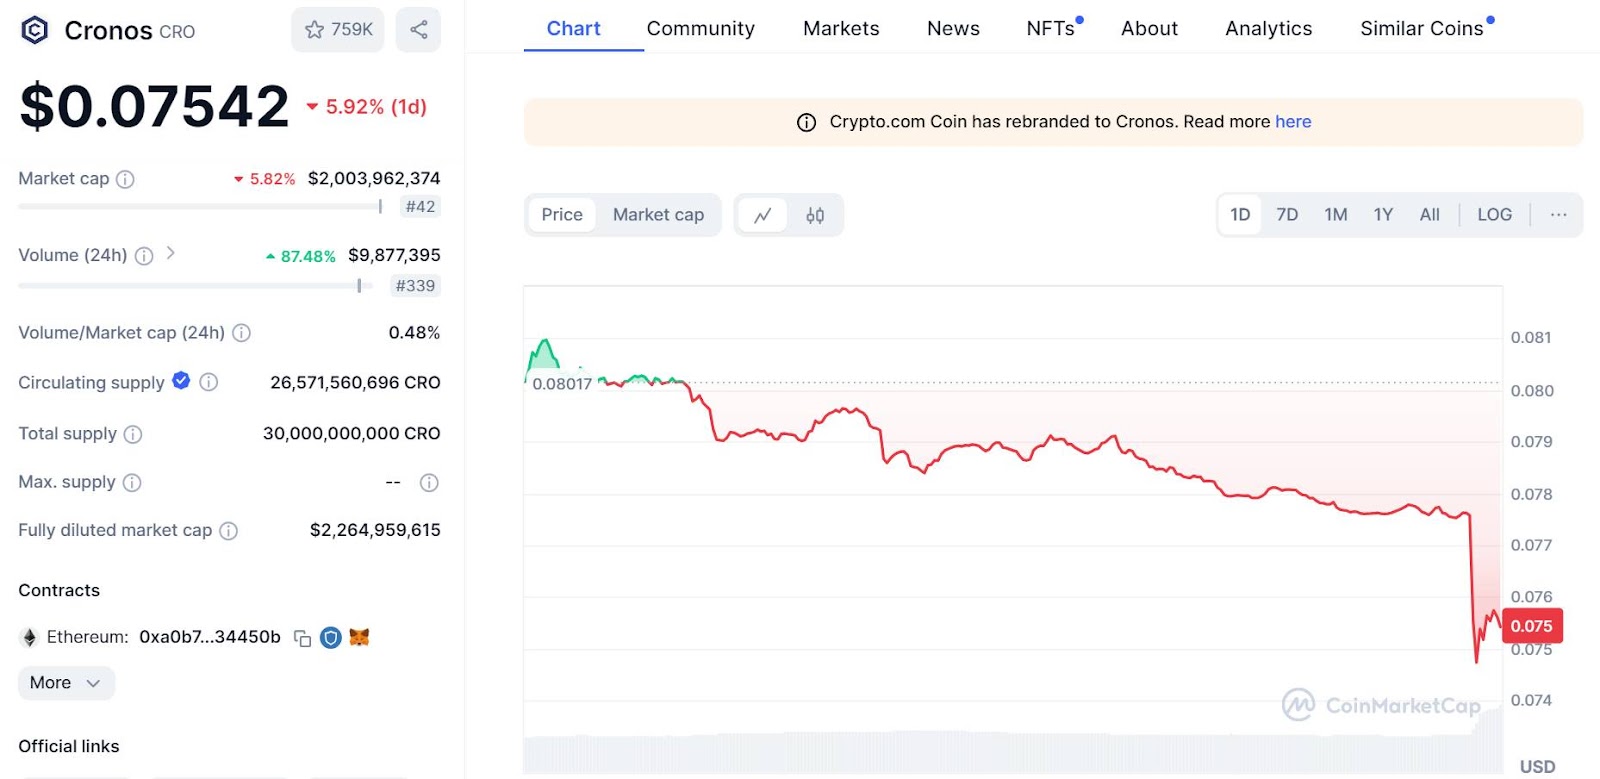The width and height of the screenshot is (1600, 779).
Task: Open the shield security icon for contract
Action: [x=331, y=637]
